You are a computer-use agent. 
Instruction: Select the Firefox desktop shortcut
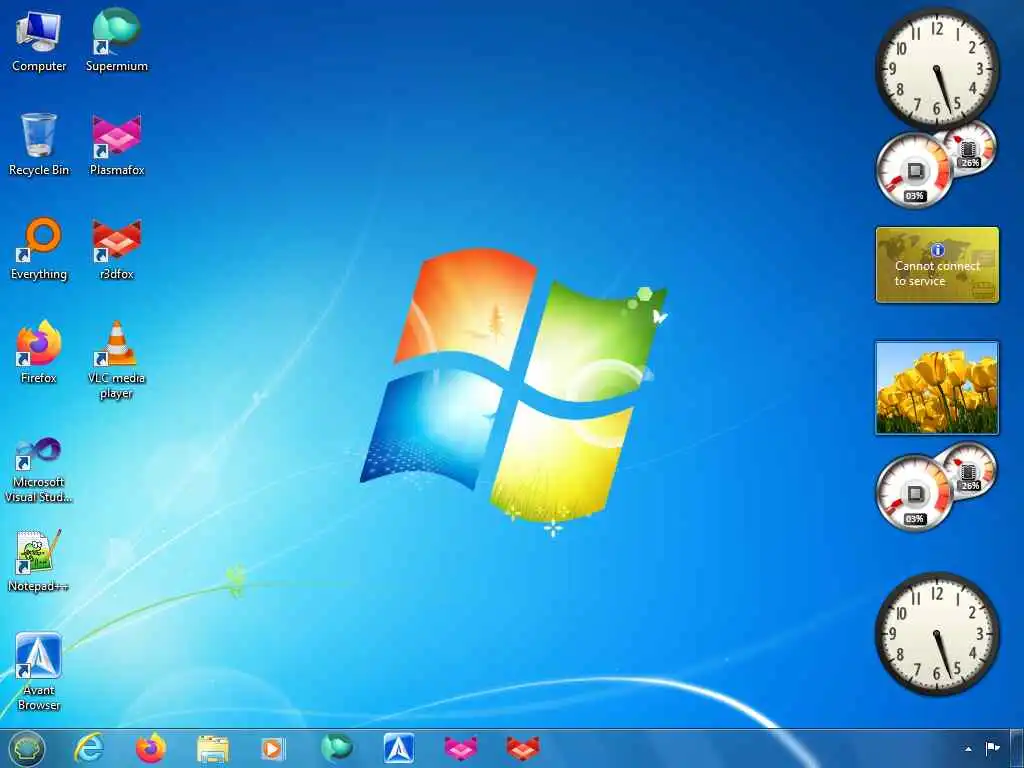coord(39,353)
